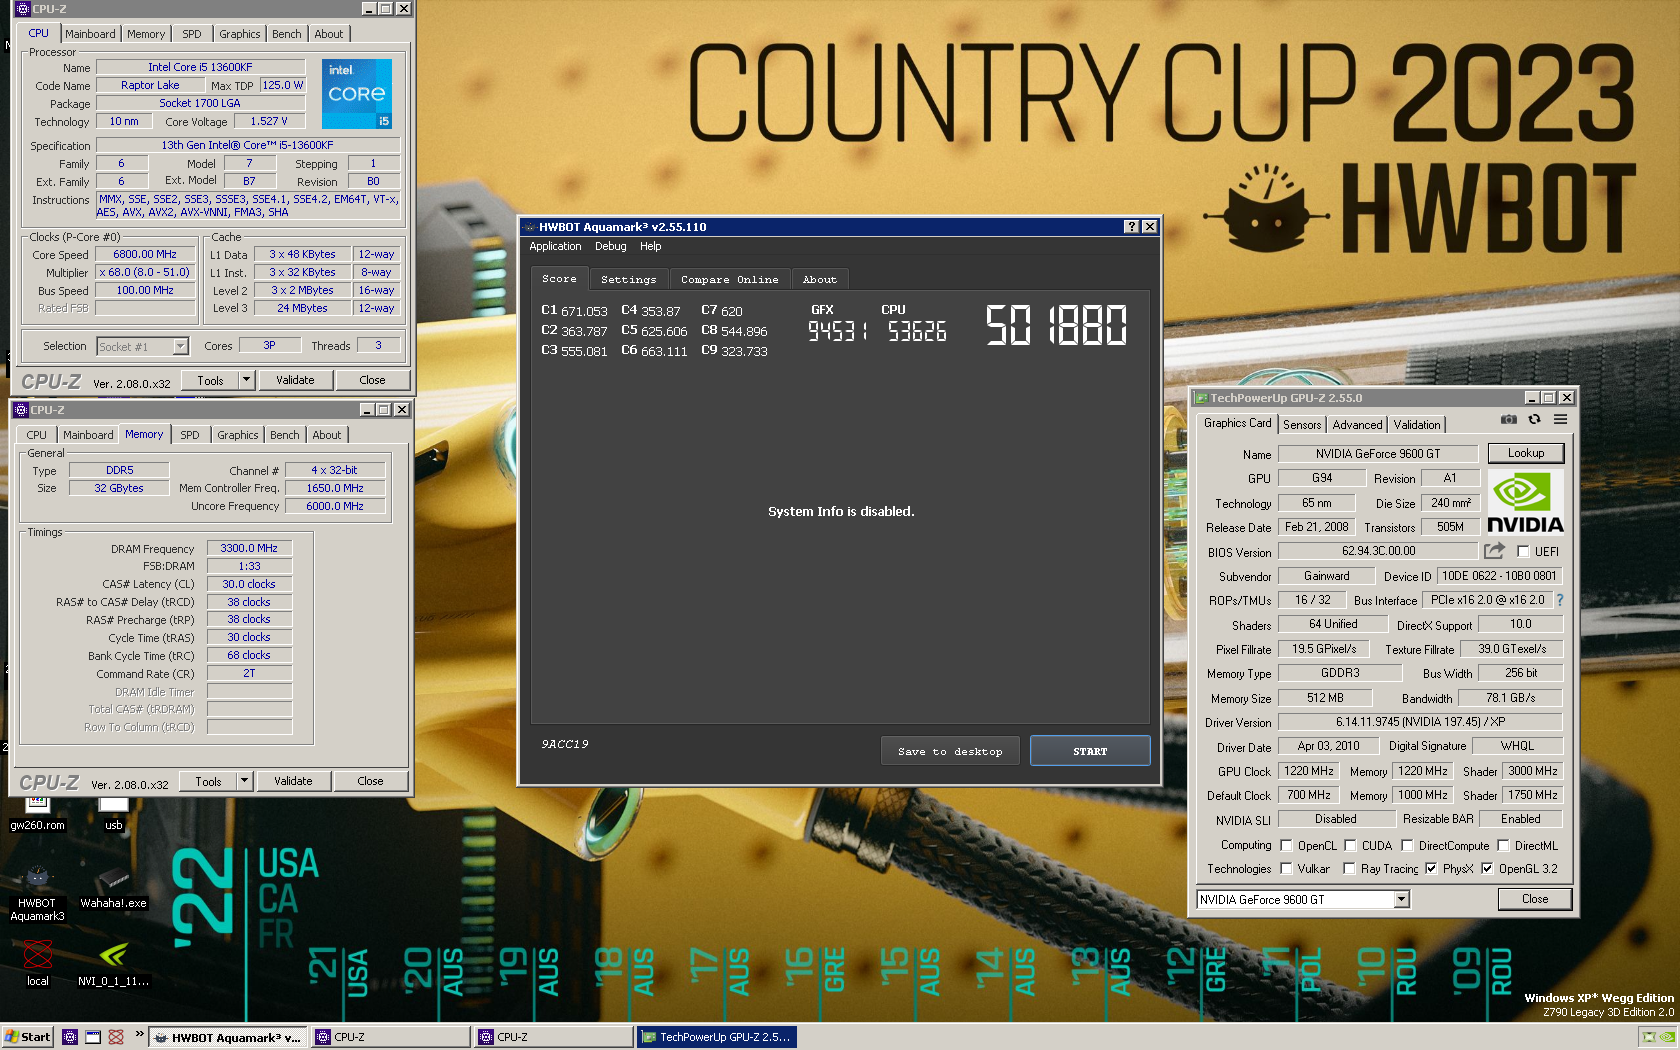Click the NVIDIA logo in GPU-Z
The height and width of the screenshot is (1050, 1680).
[1525, 503]
